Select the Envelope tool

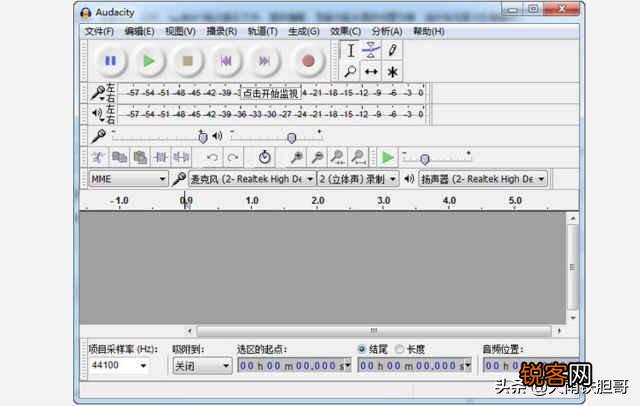[371, 51]
